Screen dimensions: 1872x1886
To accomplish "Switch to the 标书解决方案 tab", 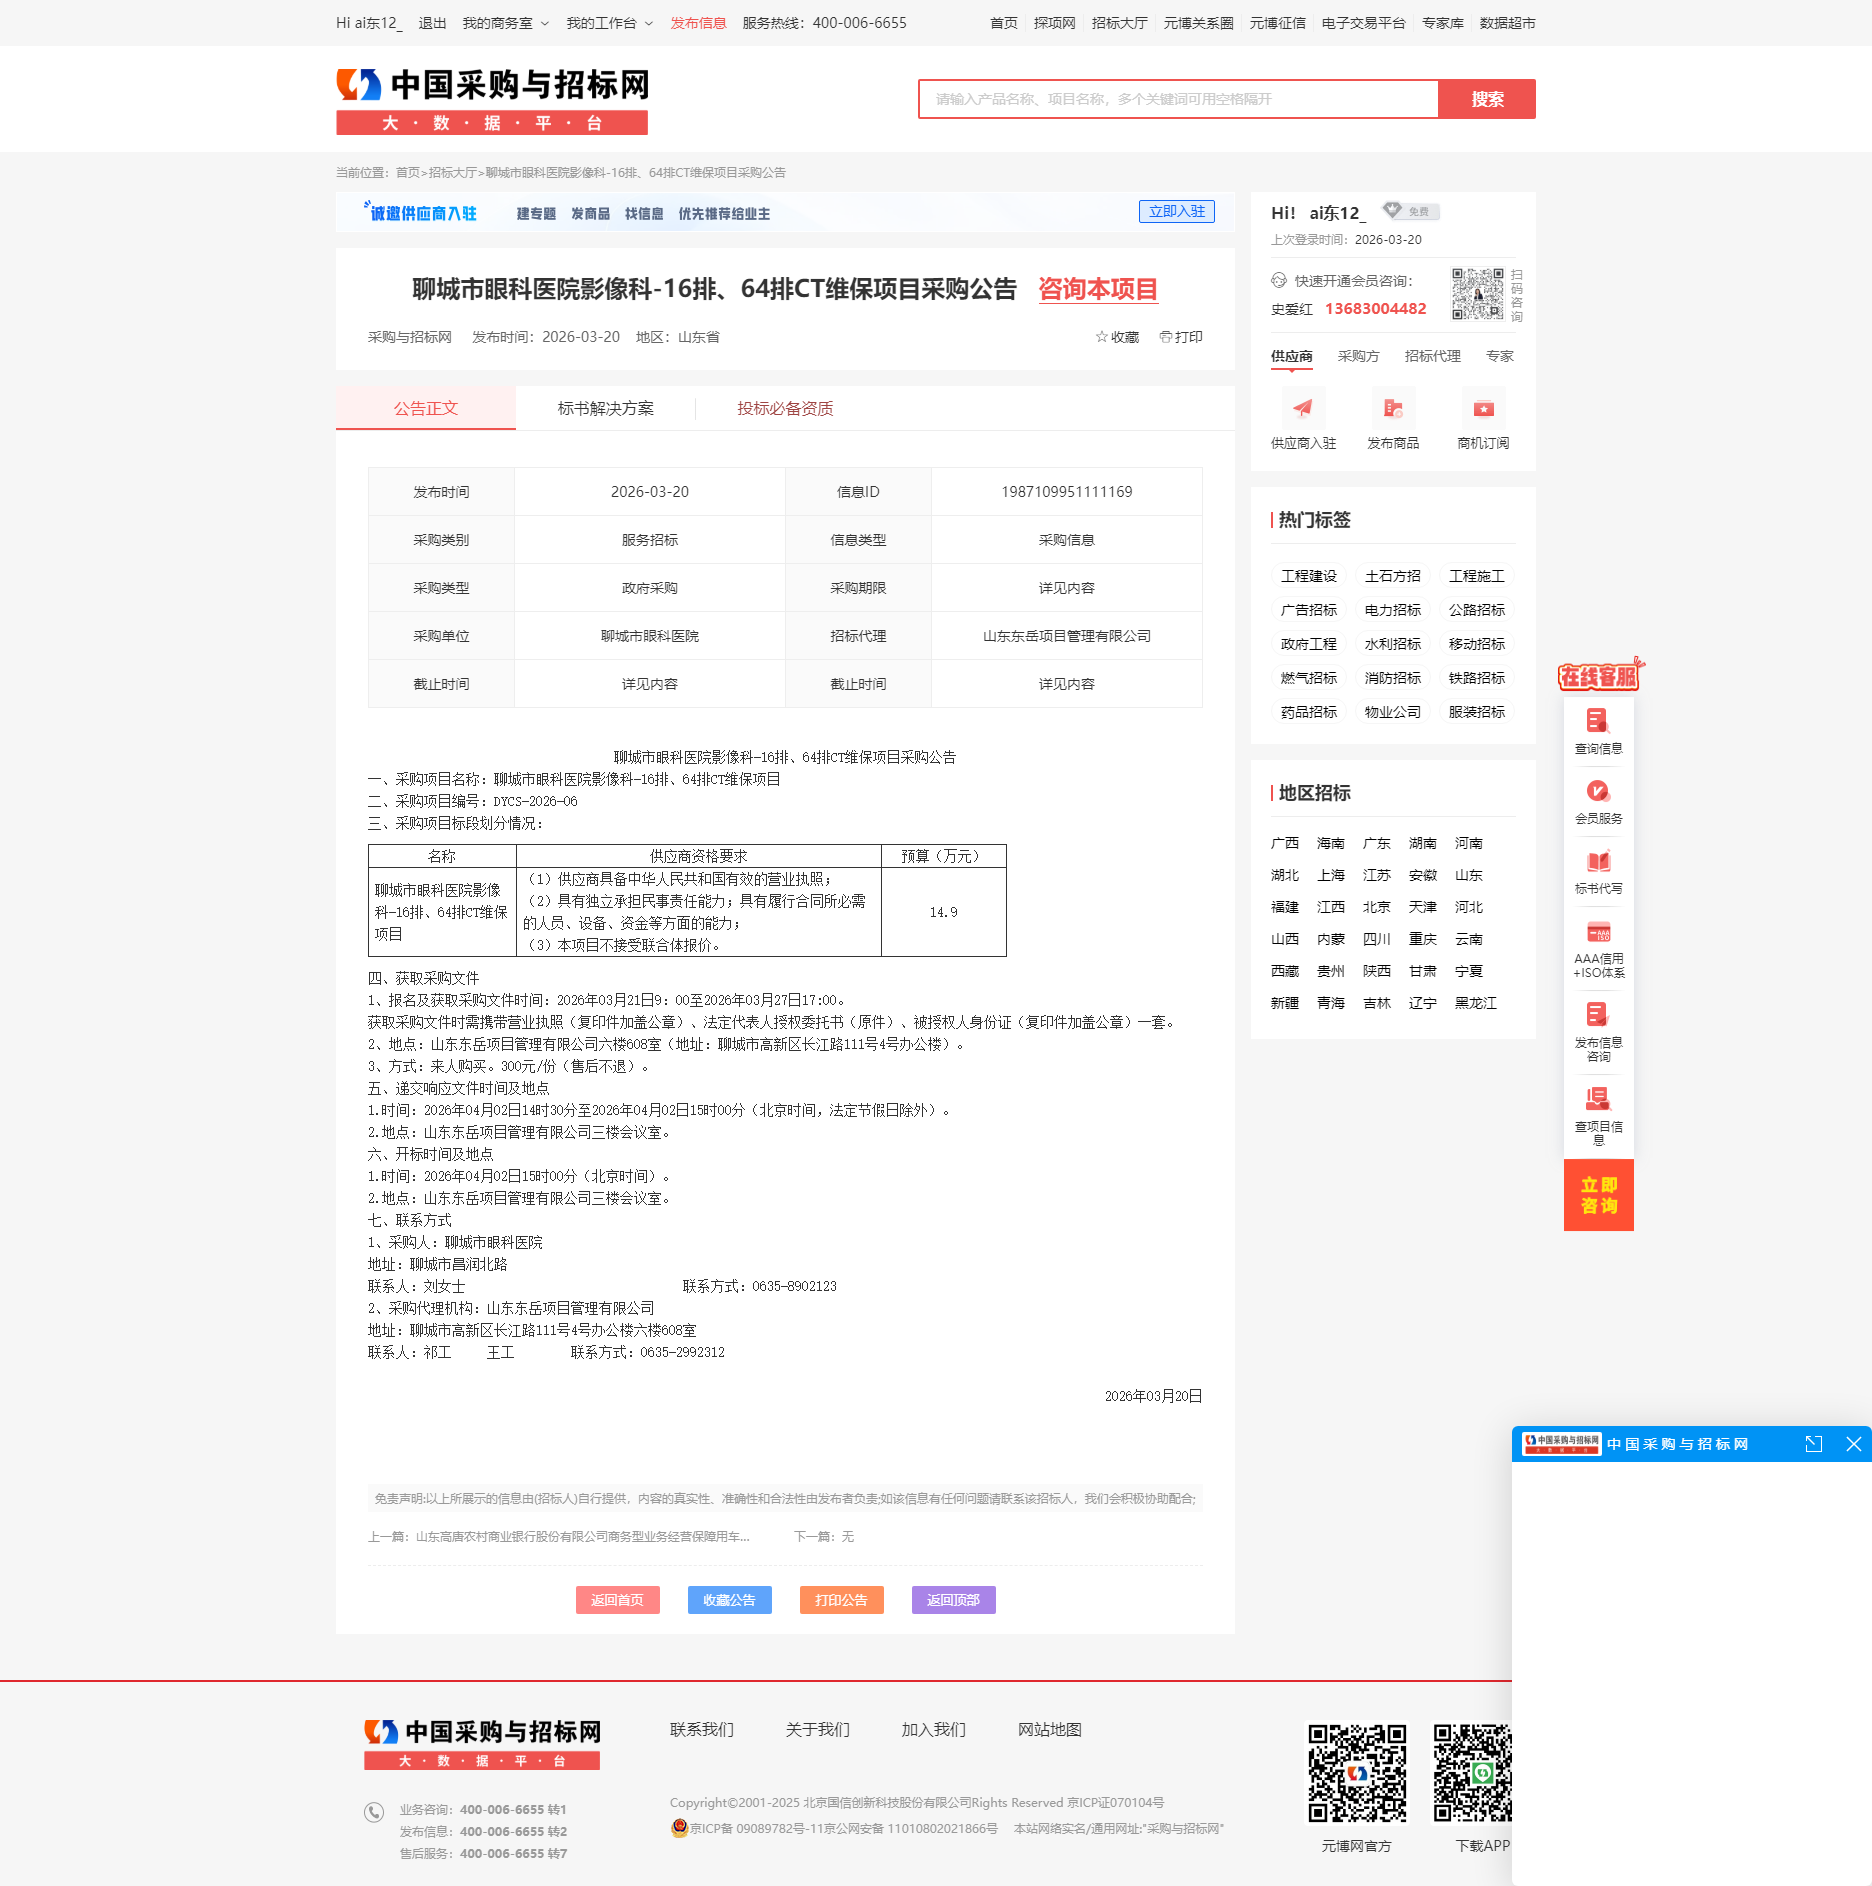I will pyautogui.click(x=605, y=408).
